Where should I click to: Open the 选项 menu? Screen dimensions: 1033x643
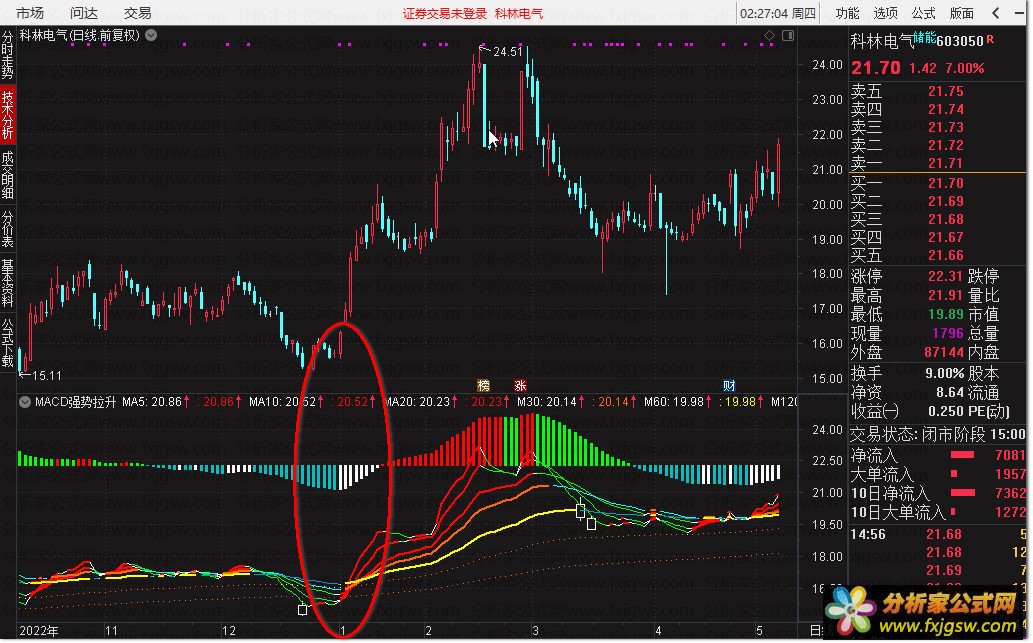(x=885, y=13)
